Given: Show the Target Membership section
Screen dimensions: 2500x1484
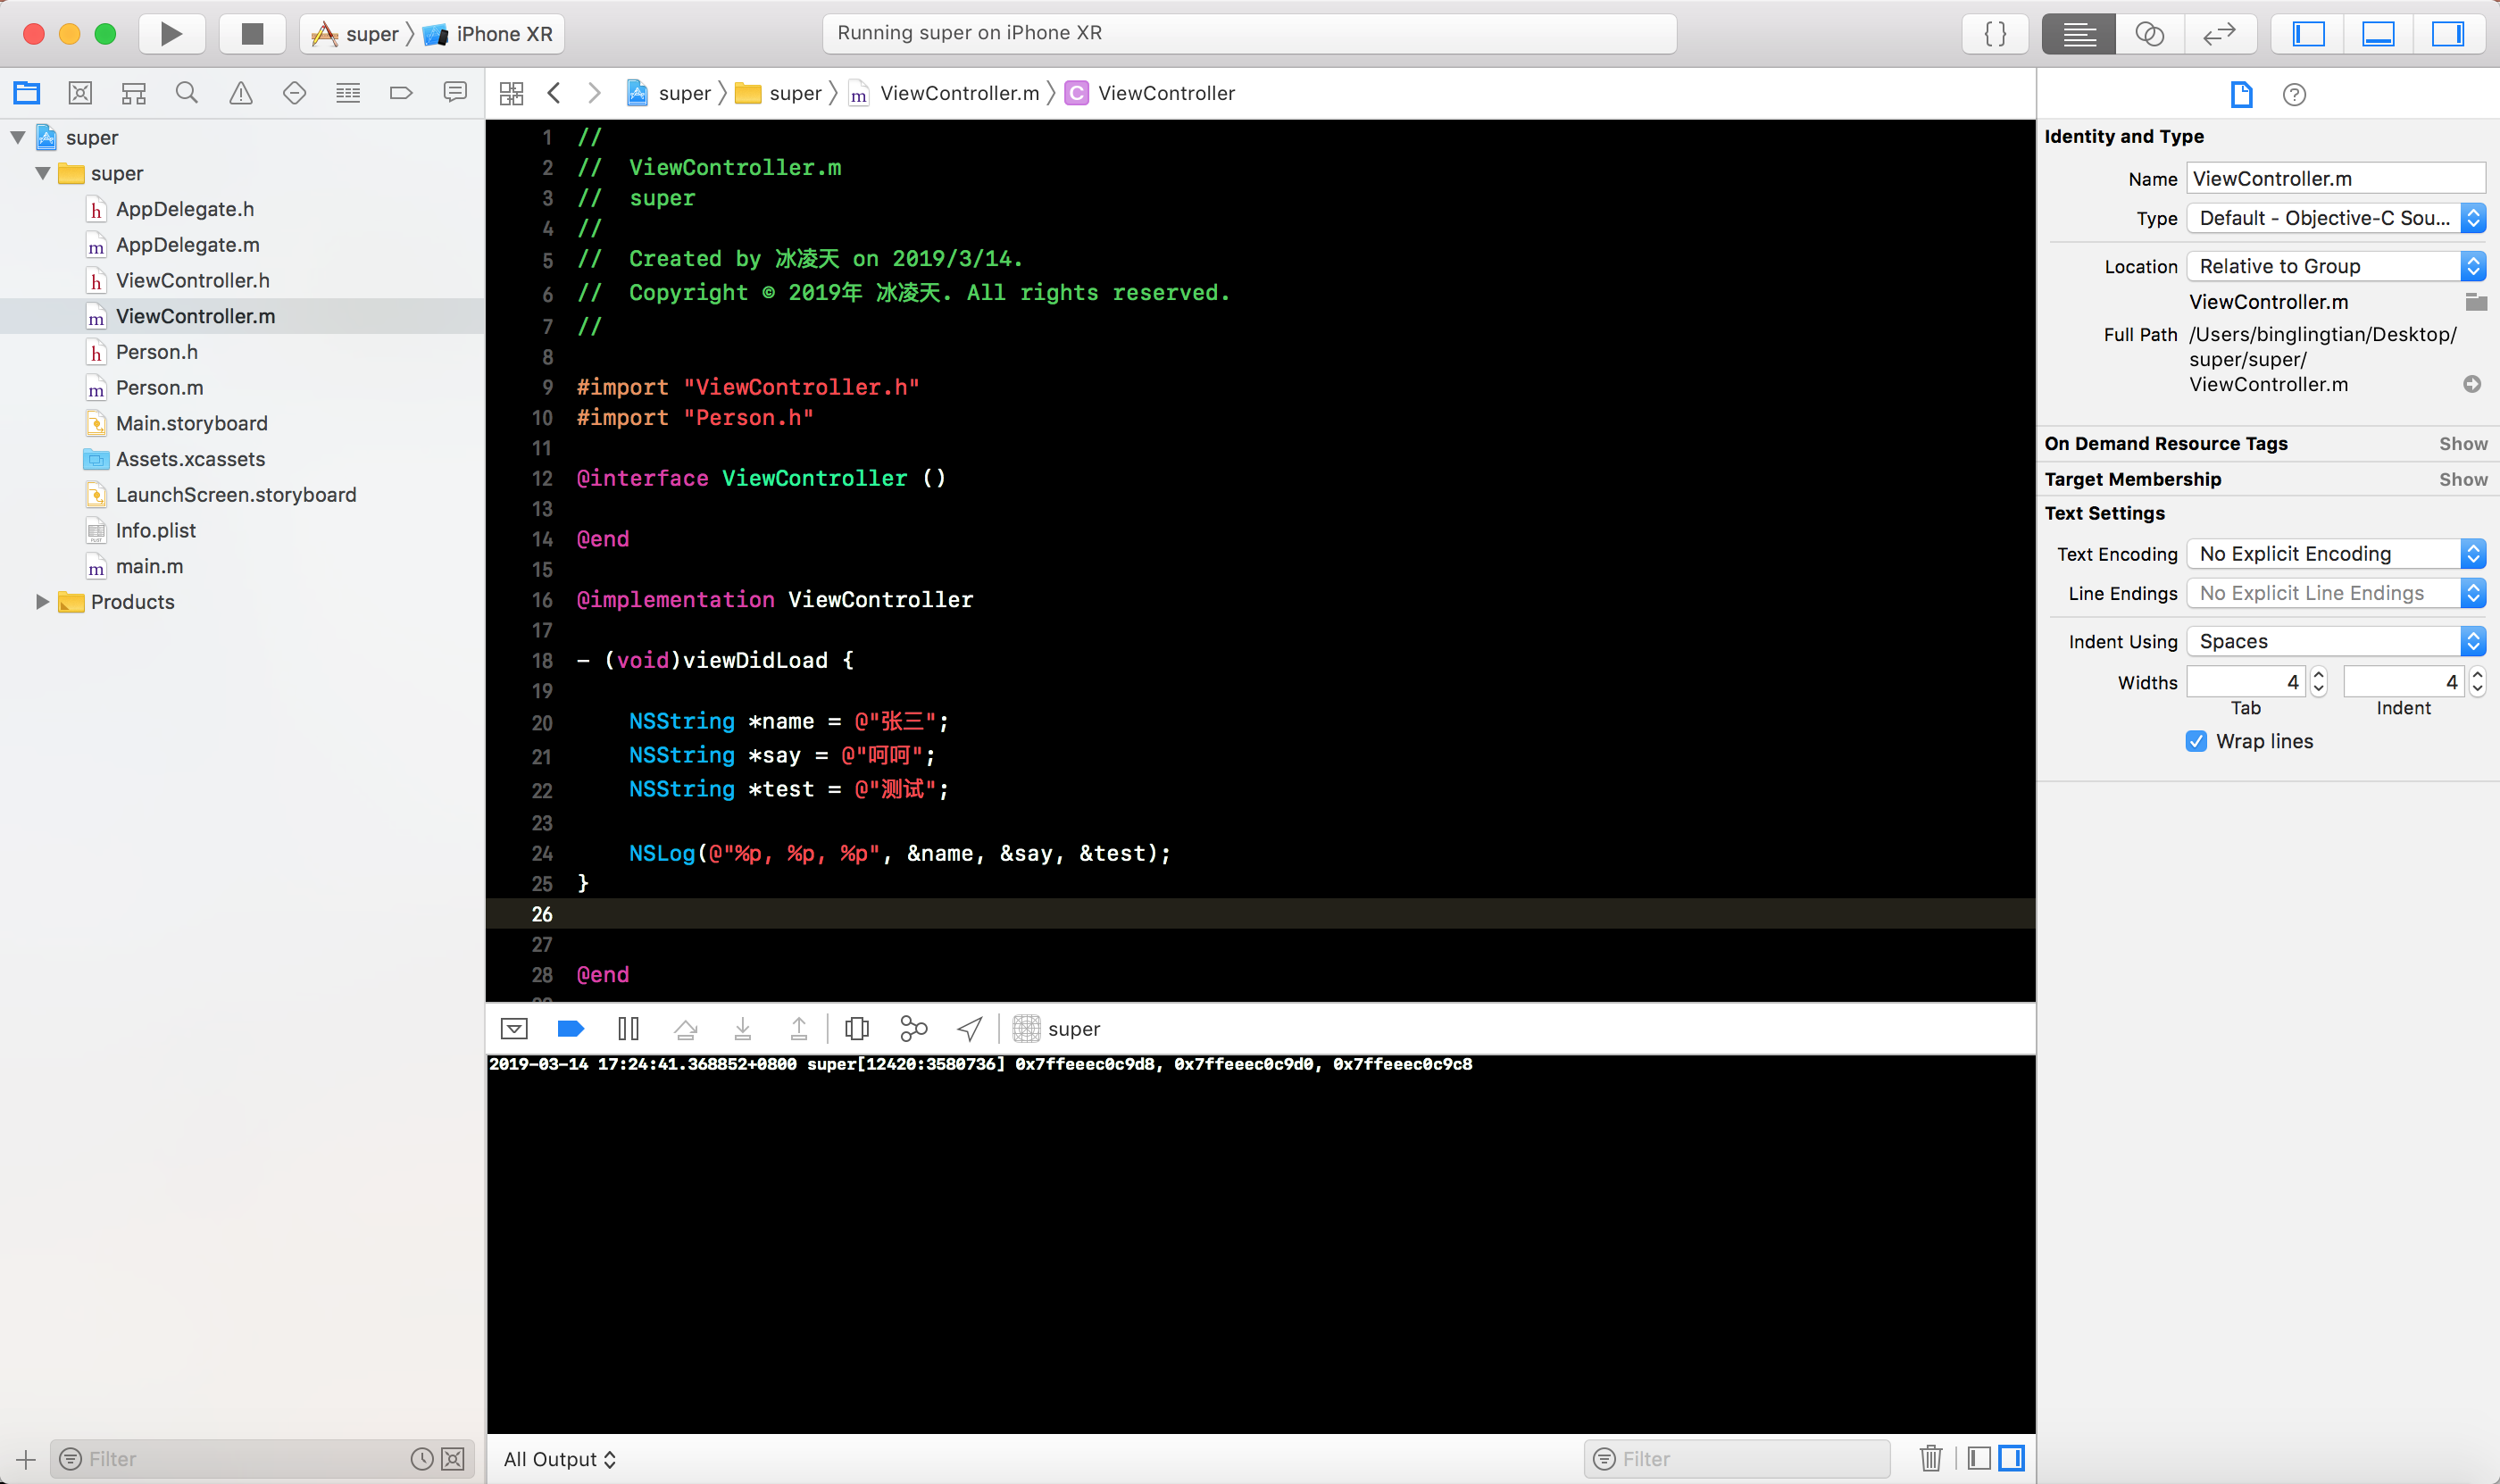Looking at the screenshot, I should 2462,479.
